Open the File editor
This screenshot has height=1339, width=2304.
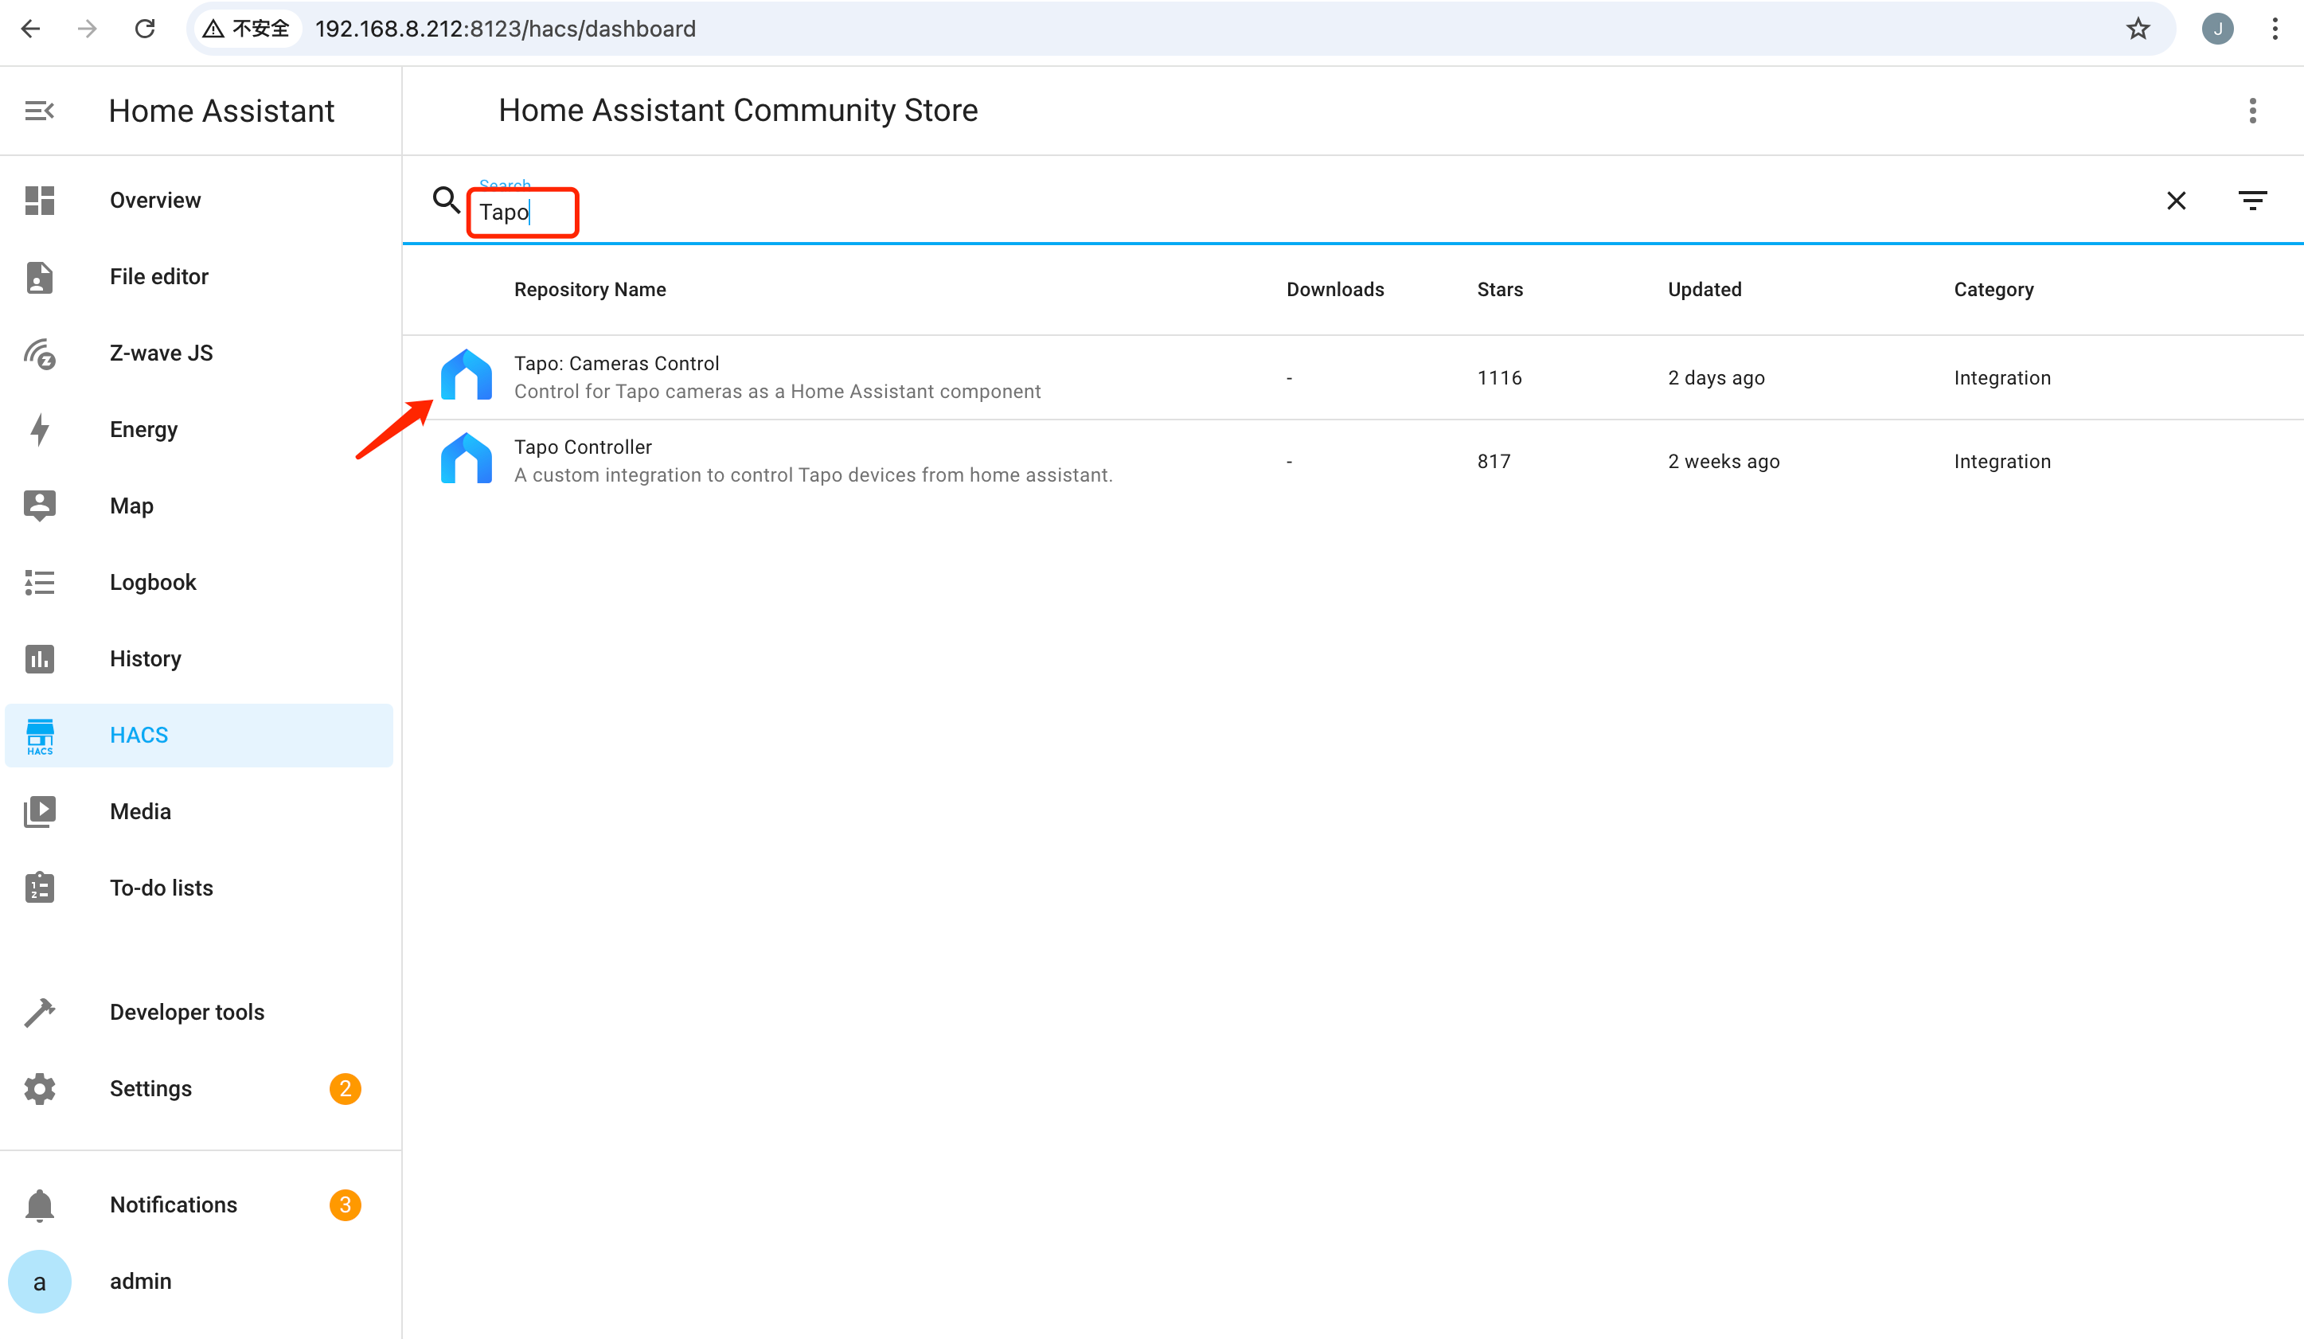[158, 276]
